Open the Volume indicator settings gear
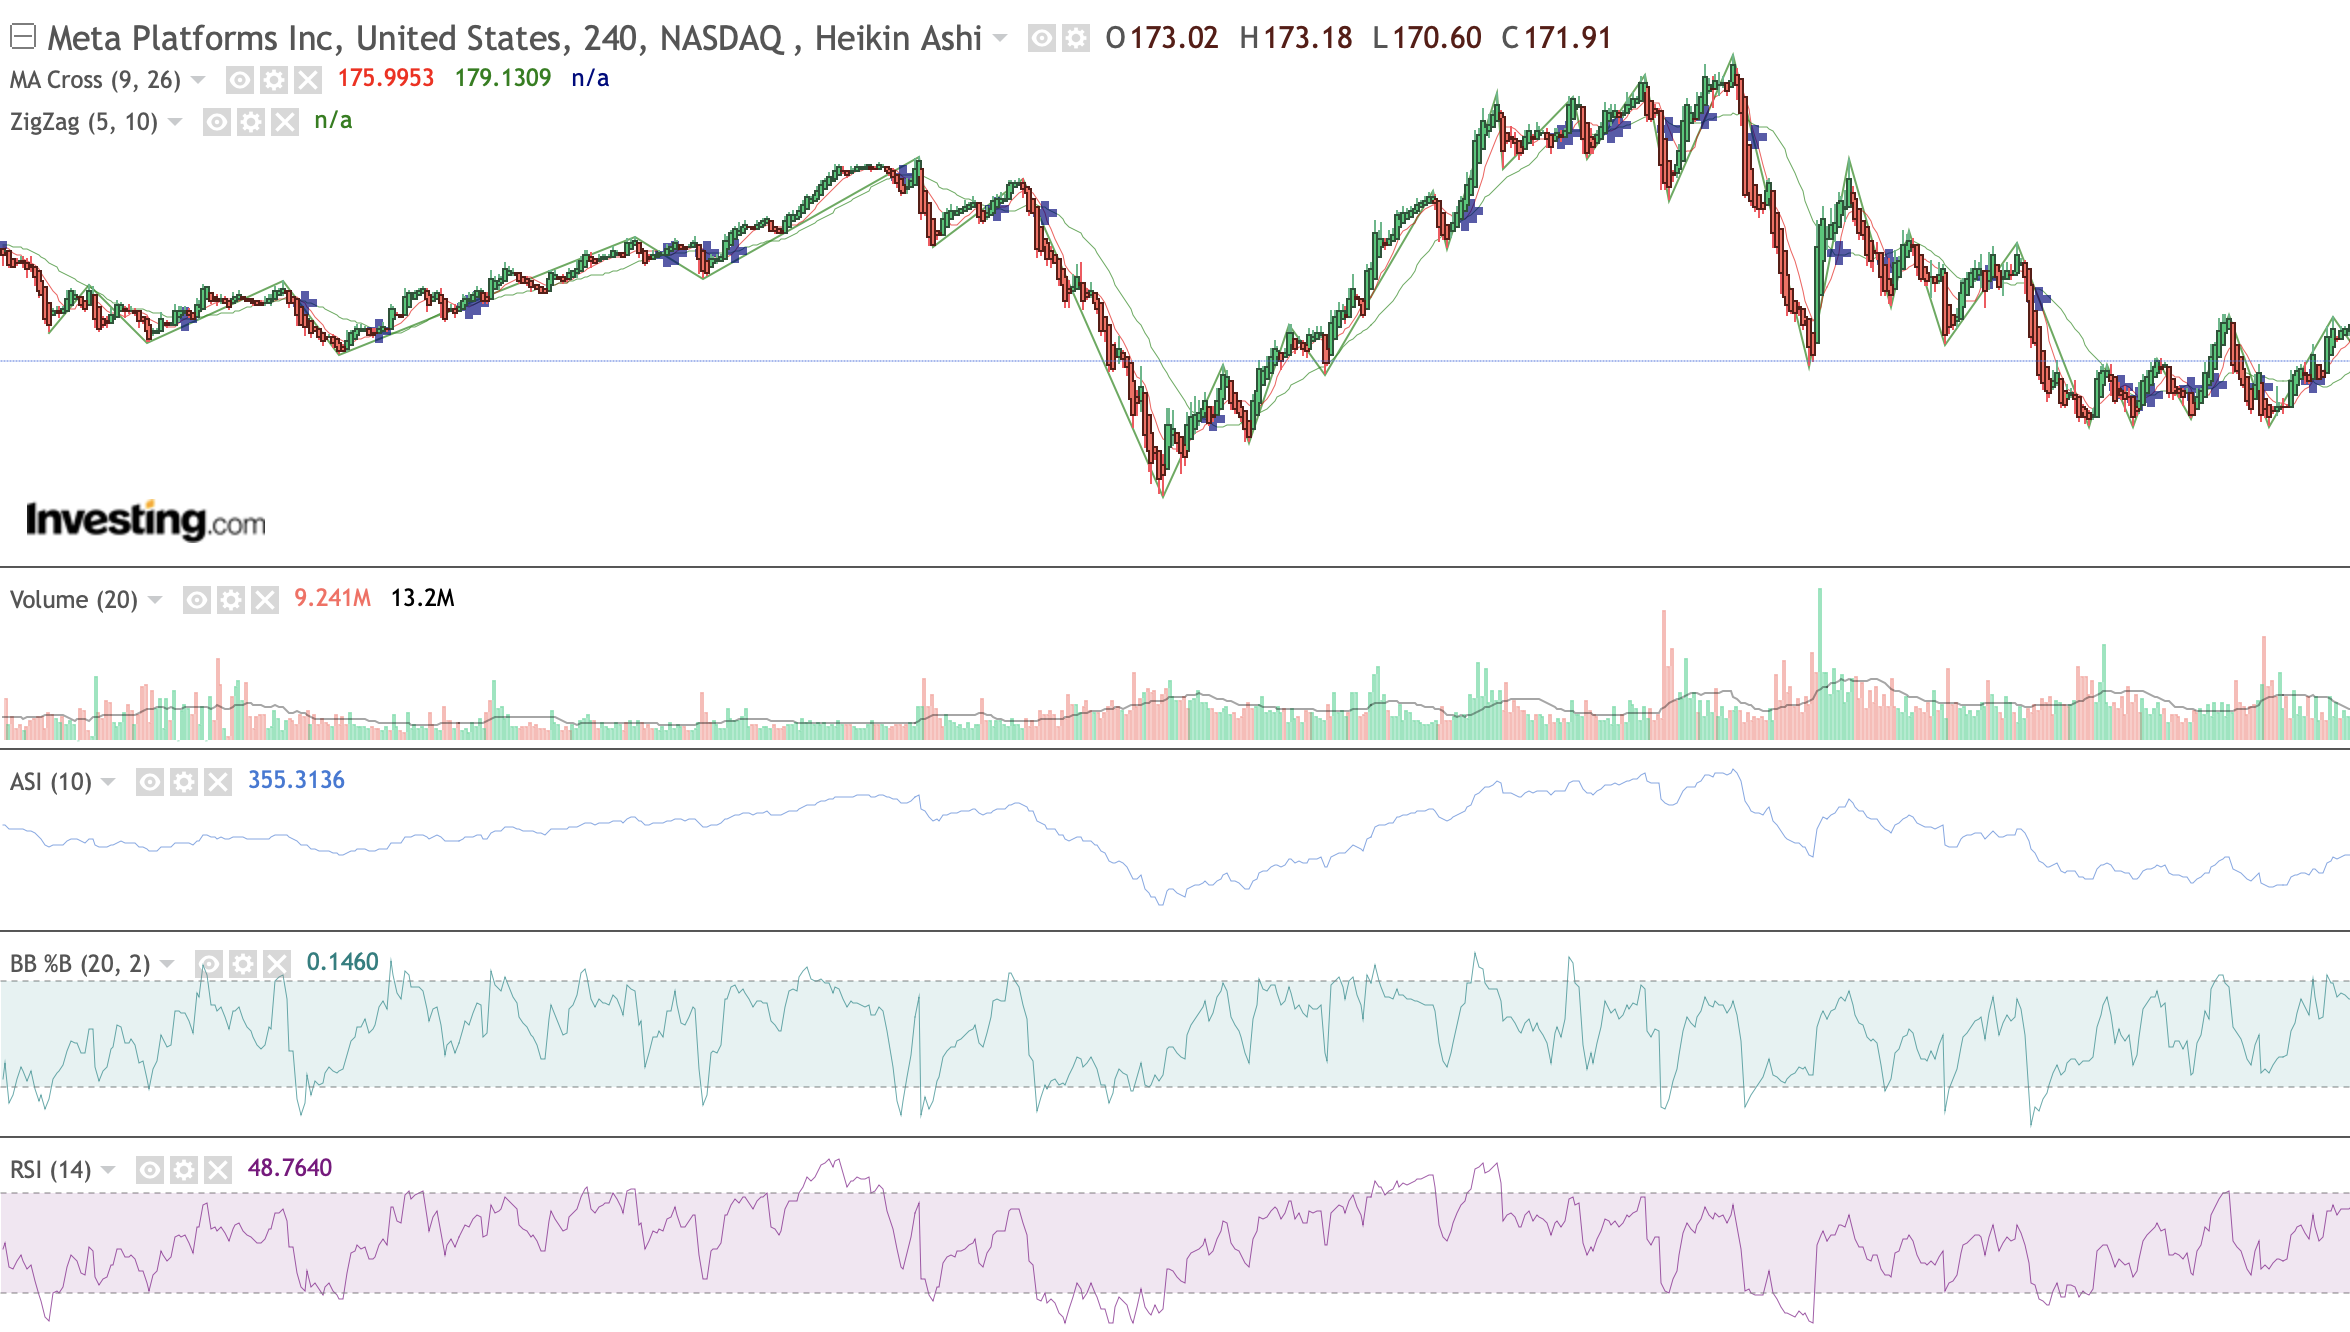The height and width of the screenshot is (1332, 2350). coord(231,600)
